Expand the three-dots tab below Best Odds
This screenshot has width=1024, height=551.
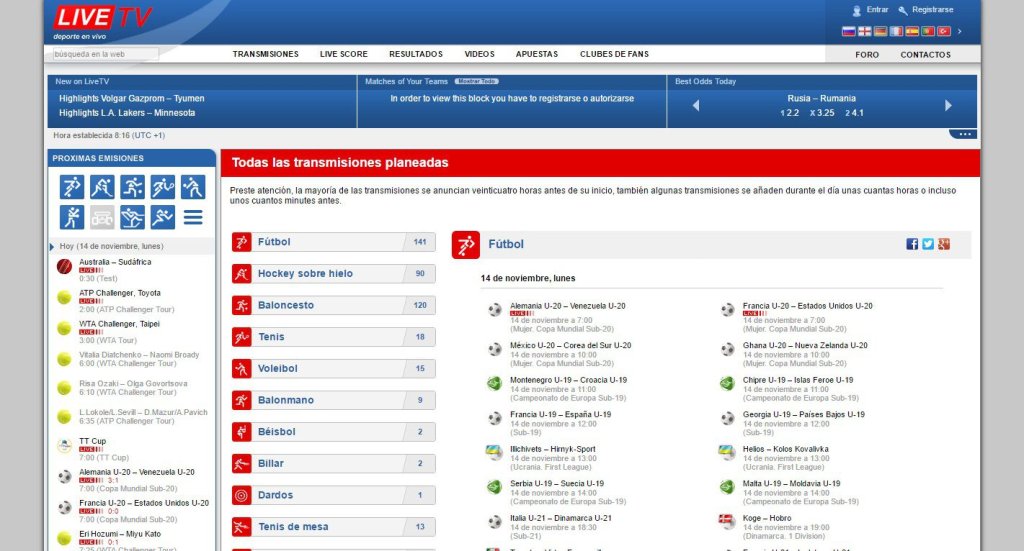tap(964, 134)
